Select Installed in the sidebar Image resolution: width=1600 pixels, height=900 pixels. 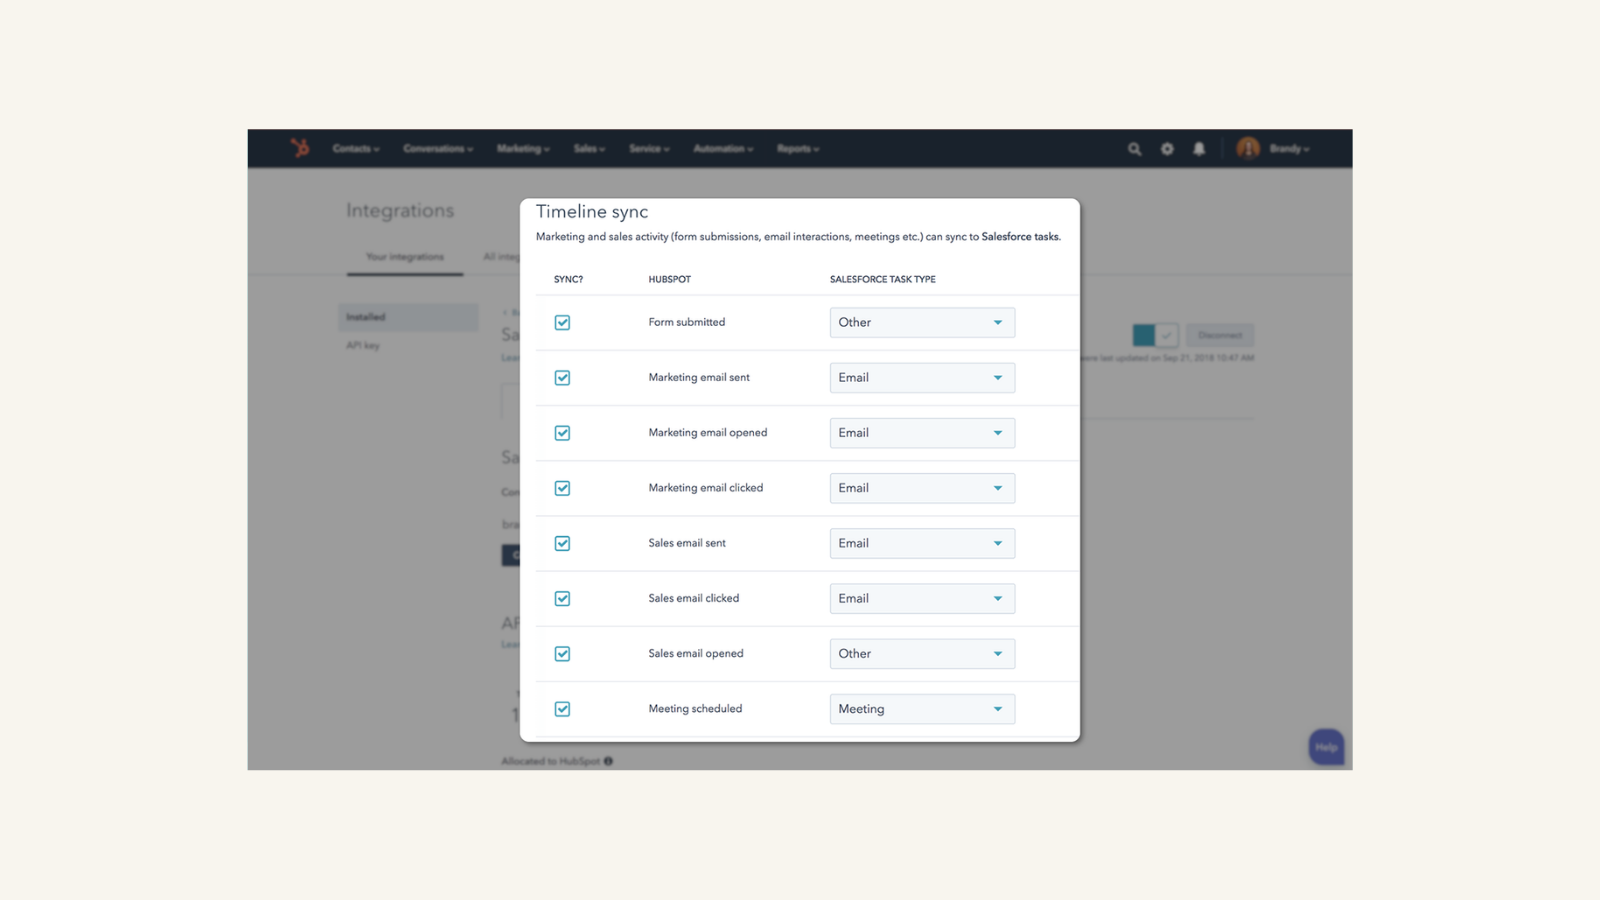[x=364, y=316]
